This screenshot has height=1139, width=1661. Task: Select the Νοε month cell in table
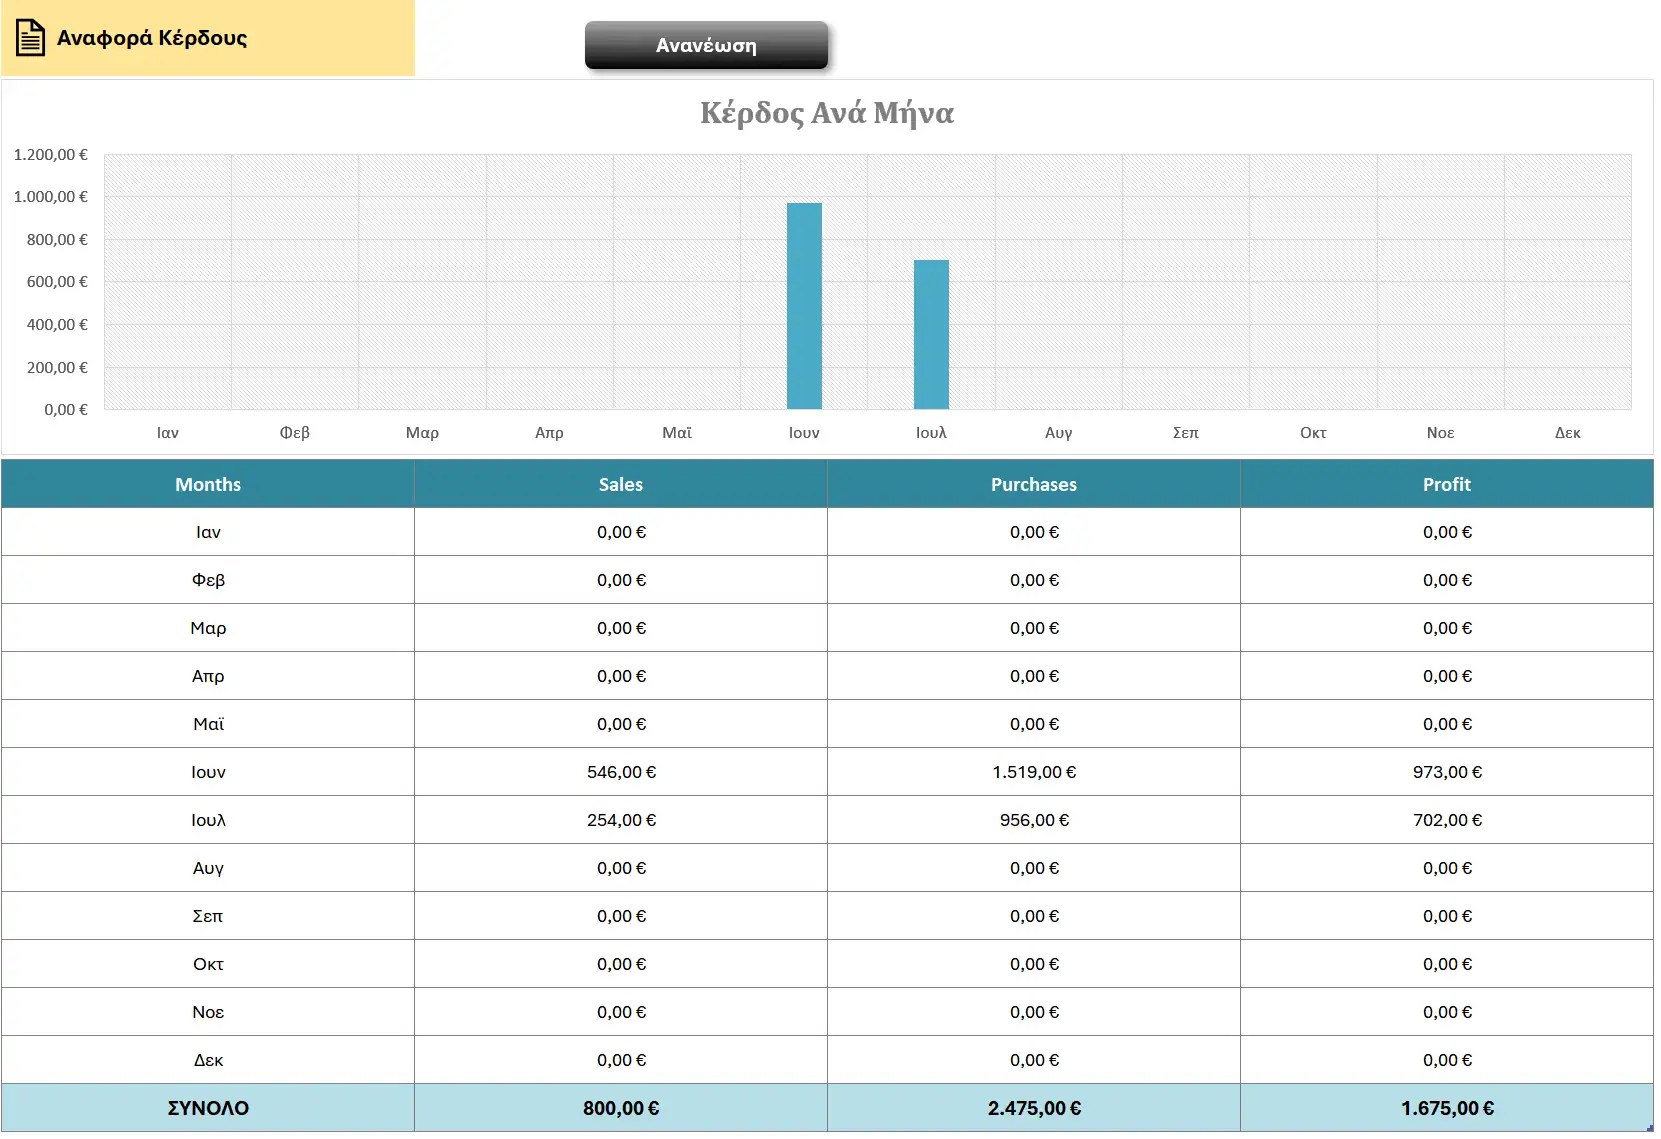208,1012
